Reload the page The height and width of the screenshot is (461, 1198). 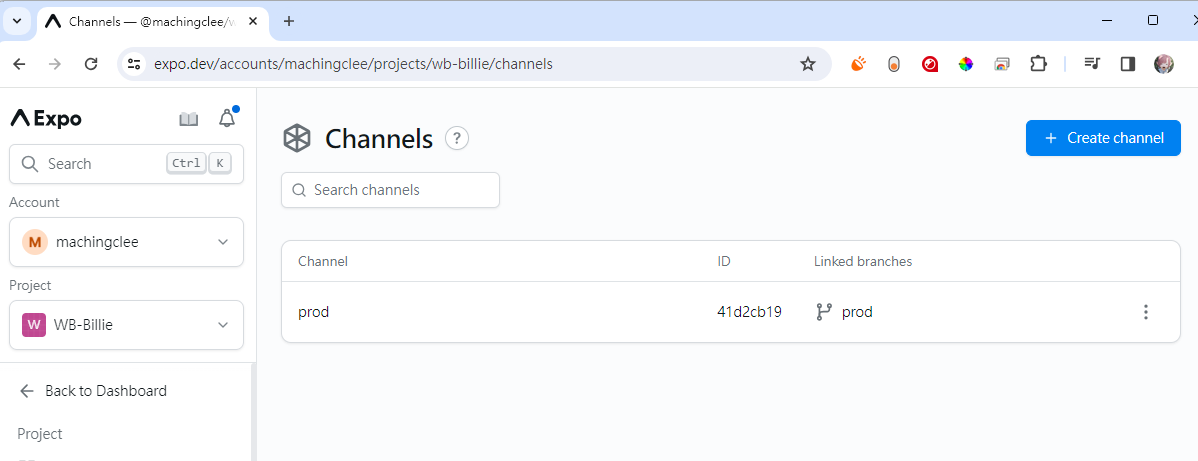(x=91, y=64)
